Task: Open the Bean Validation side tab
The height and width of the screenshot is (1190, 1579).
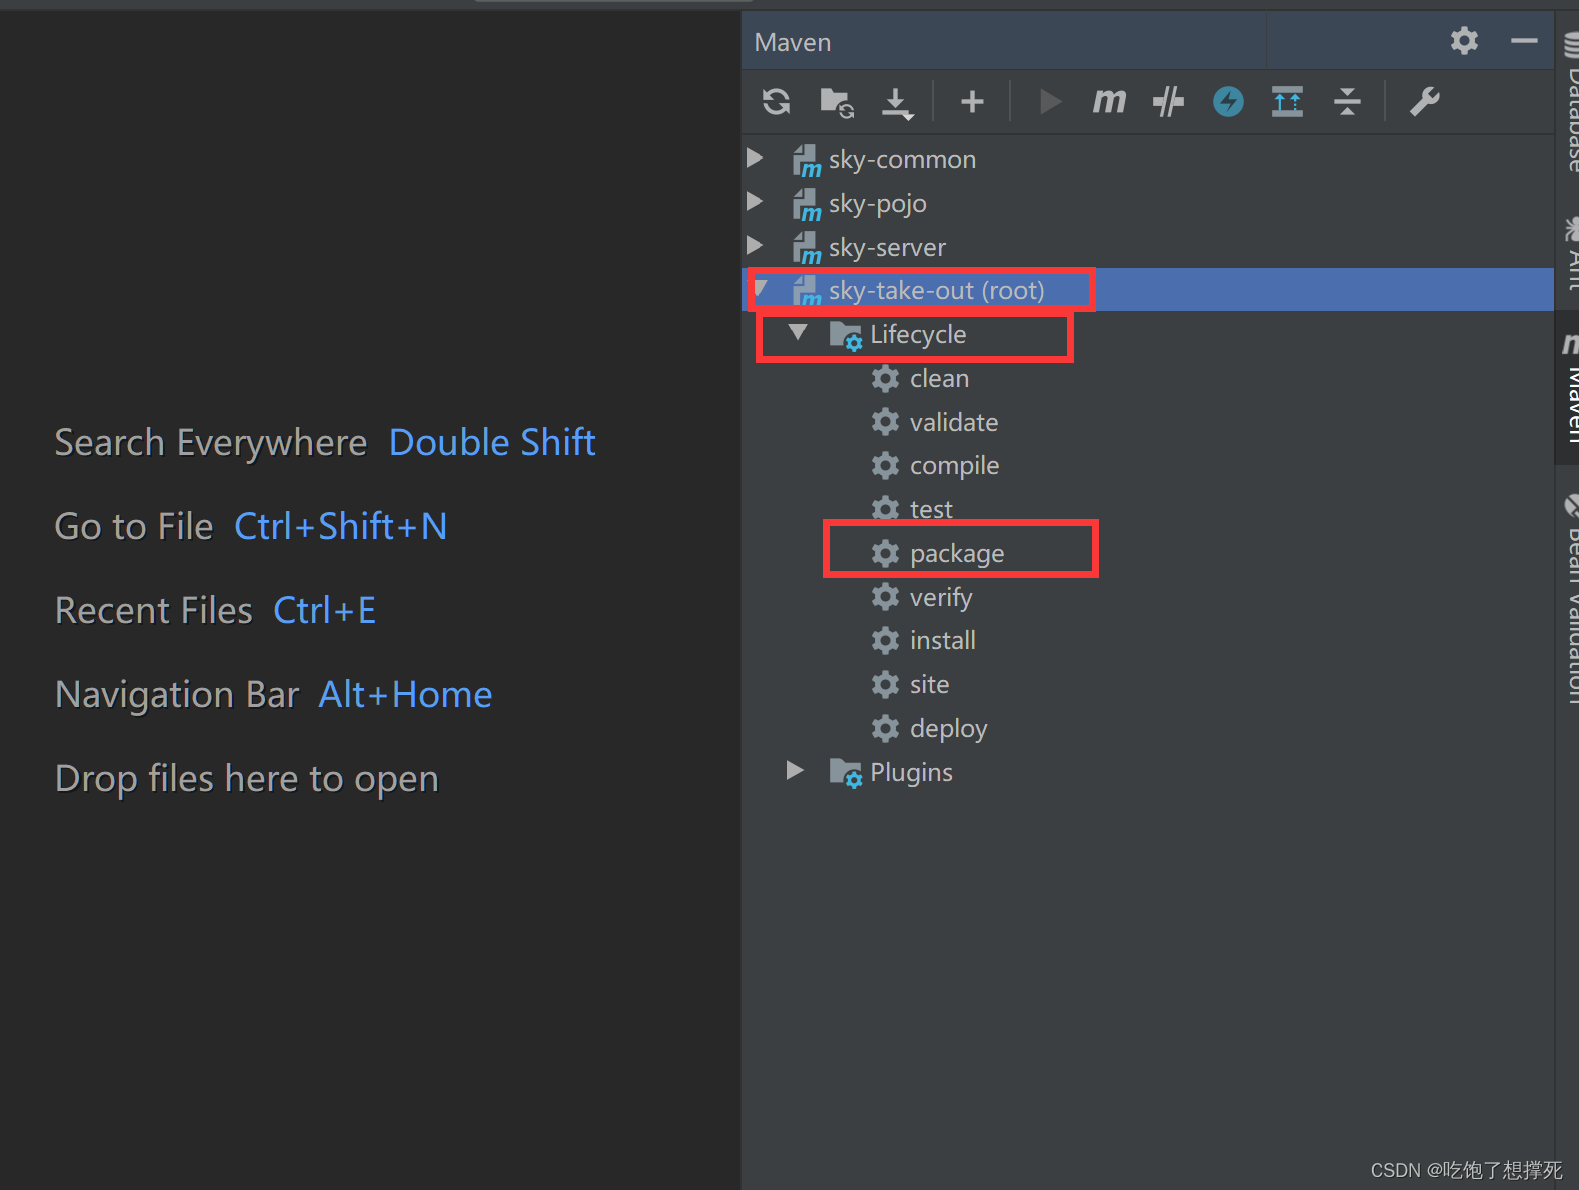Action: [x=1571, y=600]
